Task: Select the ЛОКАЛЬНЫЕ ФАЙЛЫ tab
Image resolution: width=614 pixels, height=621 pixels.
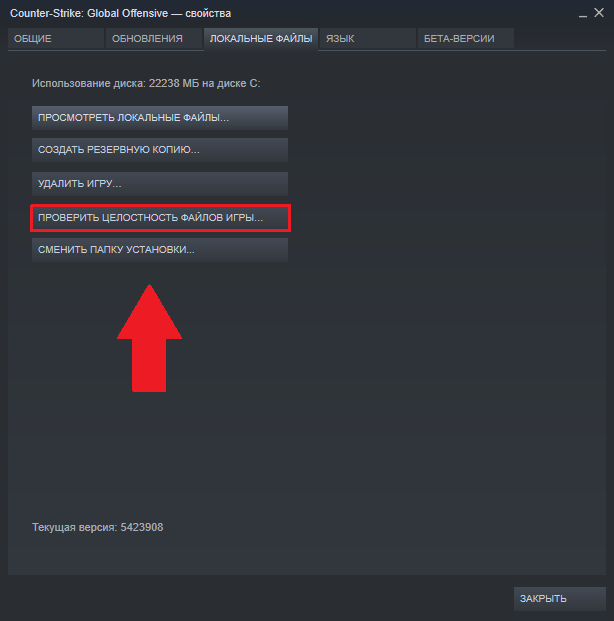Action: [x=261, y=39]
